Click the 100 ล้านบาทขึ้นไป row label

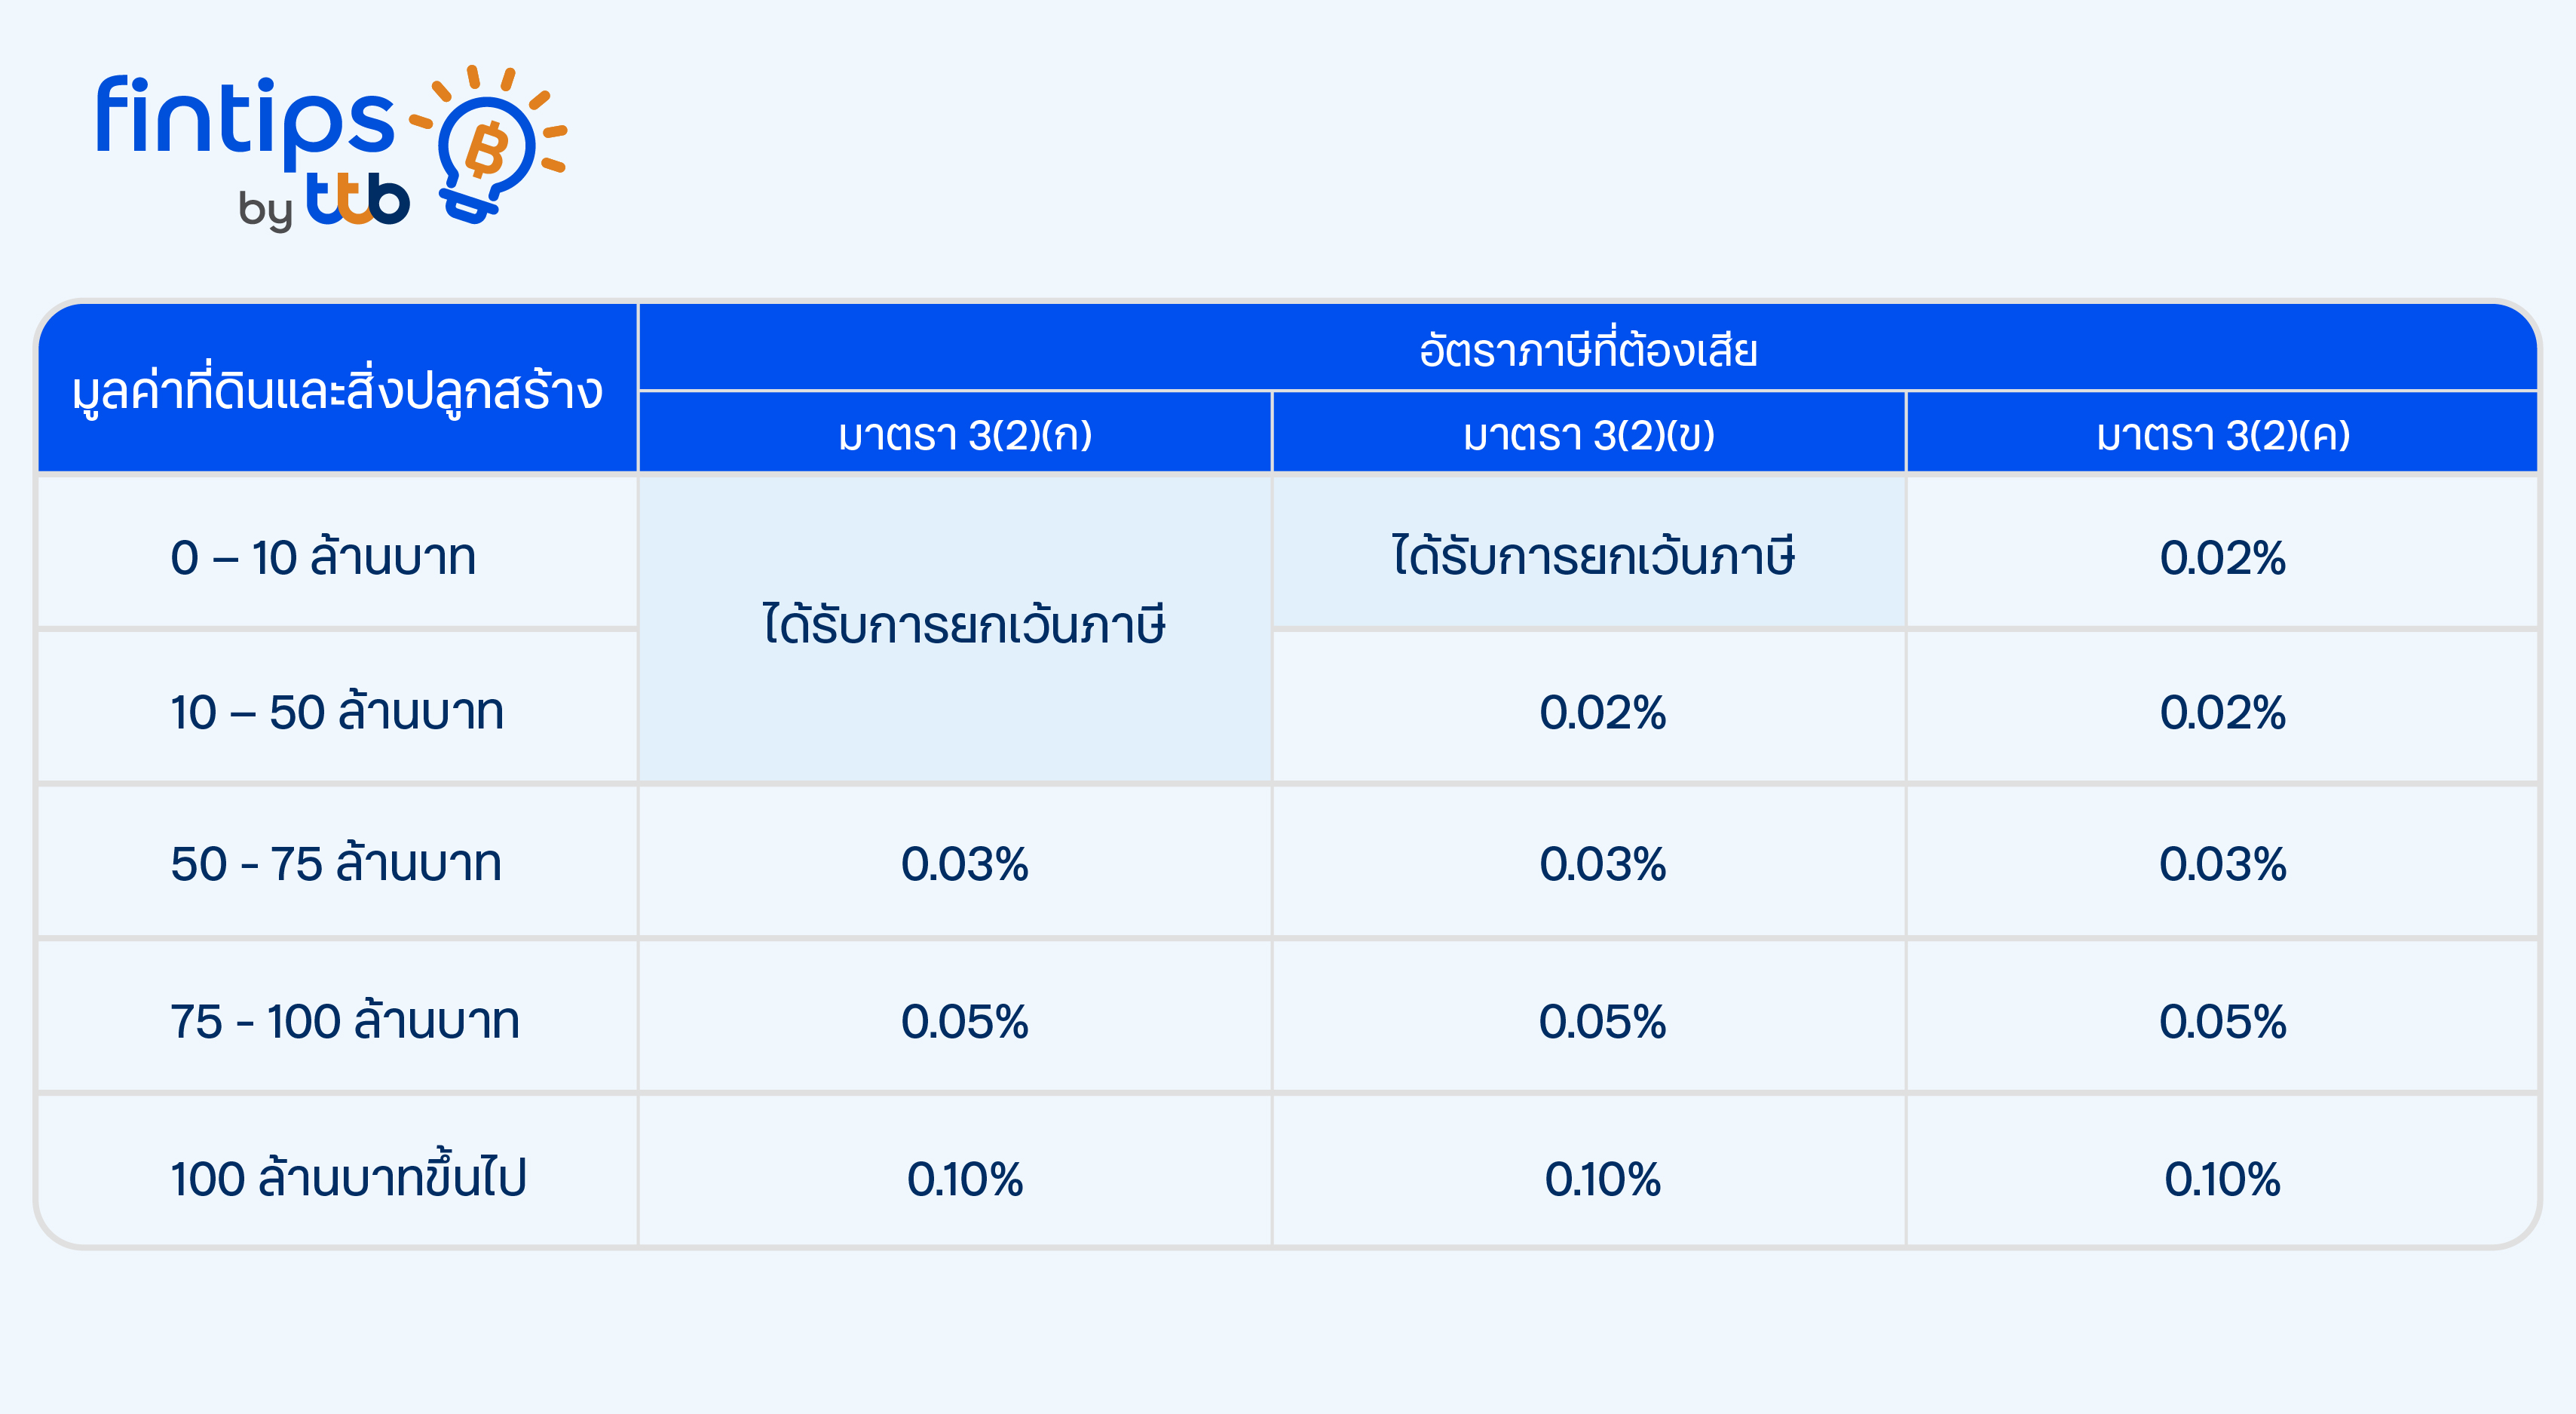click(348, 1177)
